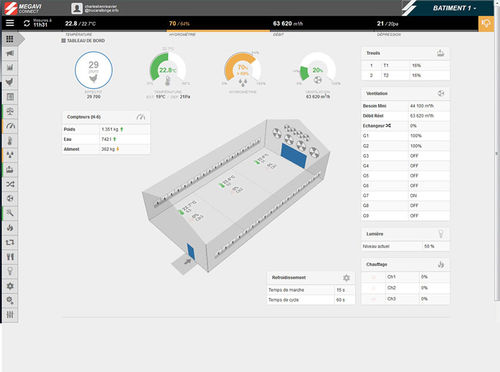Click the refresh measurements icon
The width and height of the screenshot is (500, 372).
tap(27, 23)
